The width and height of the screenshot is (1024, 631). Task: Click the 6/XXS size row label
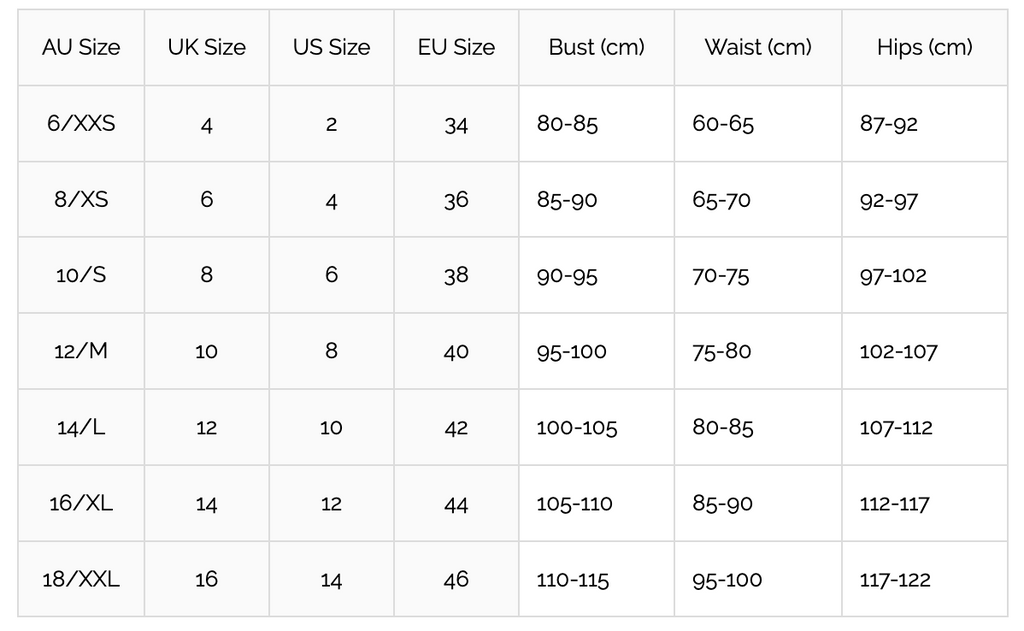81,124
